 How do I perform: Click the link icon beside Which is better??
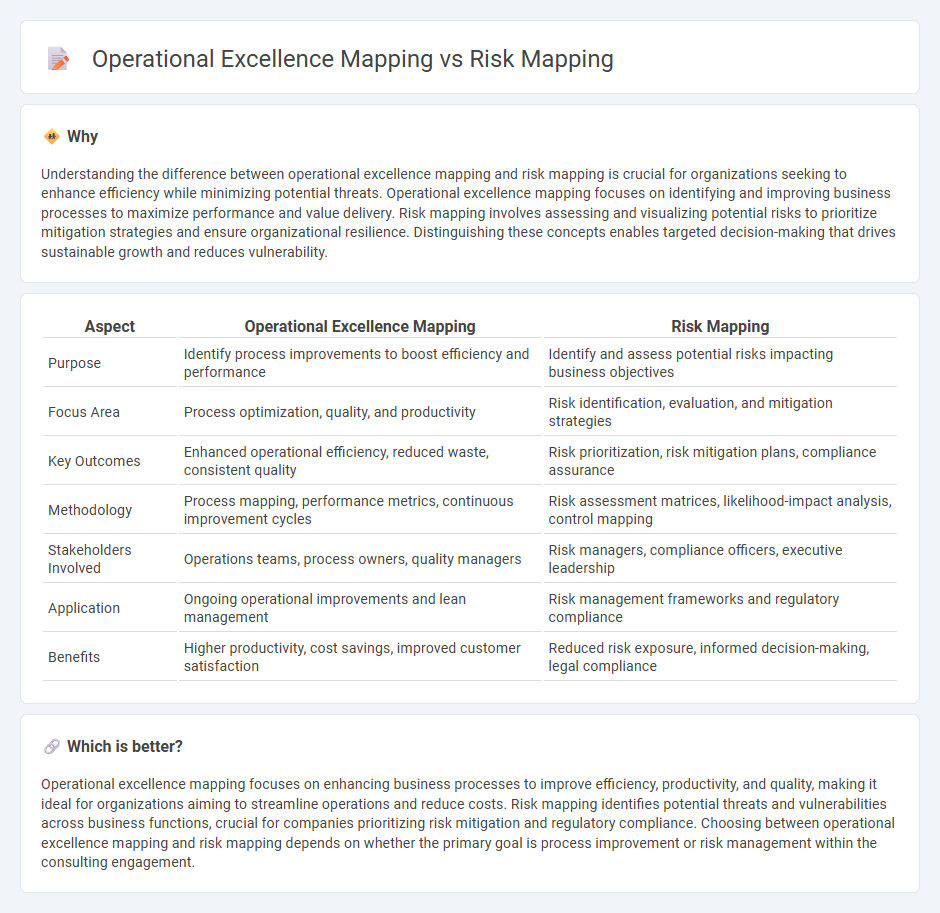(52, 746)
